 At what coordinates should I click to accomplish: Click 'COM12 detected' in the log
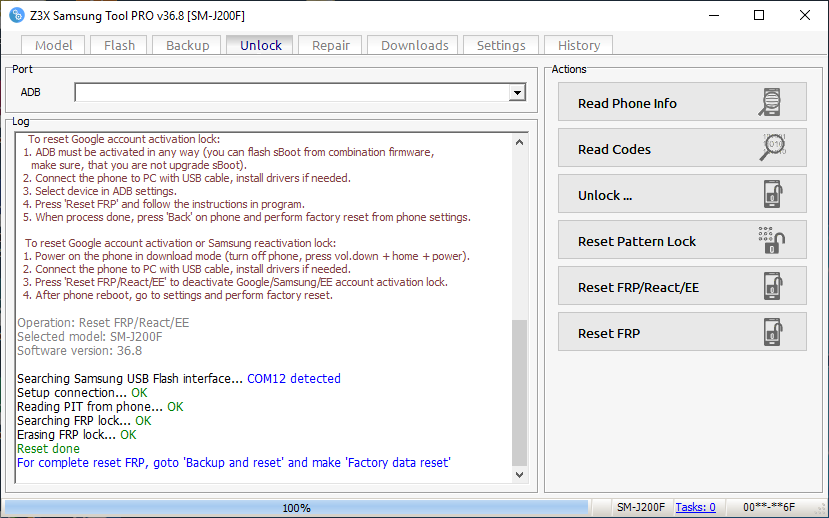294,378
